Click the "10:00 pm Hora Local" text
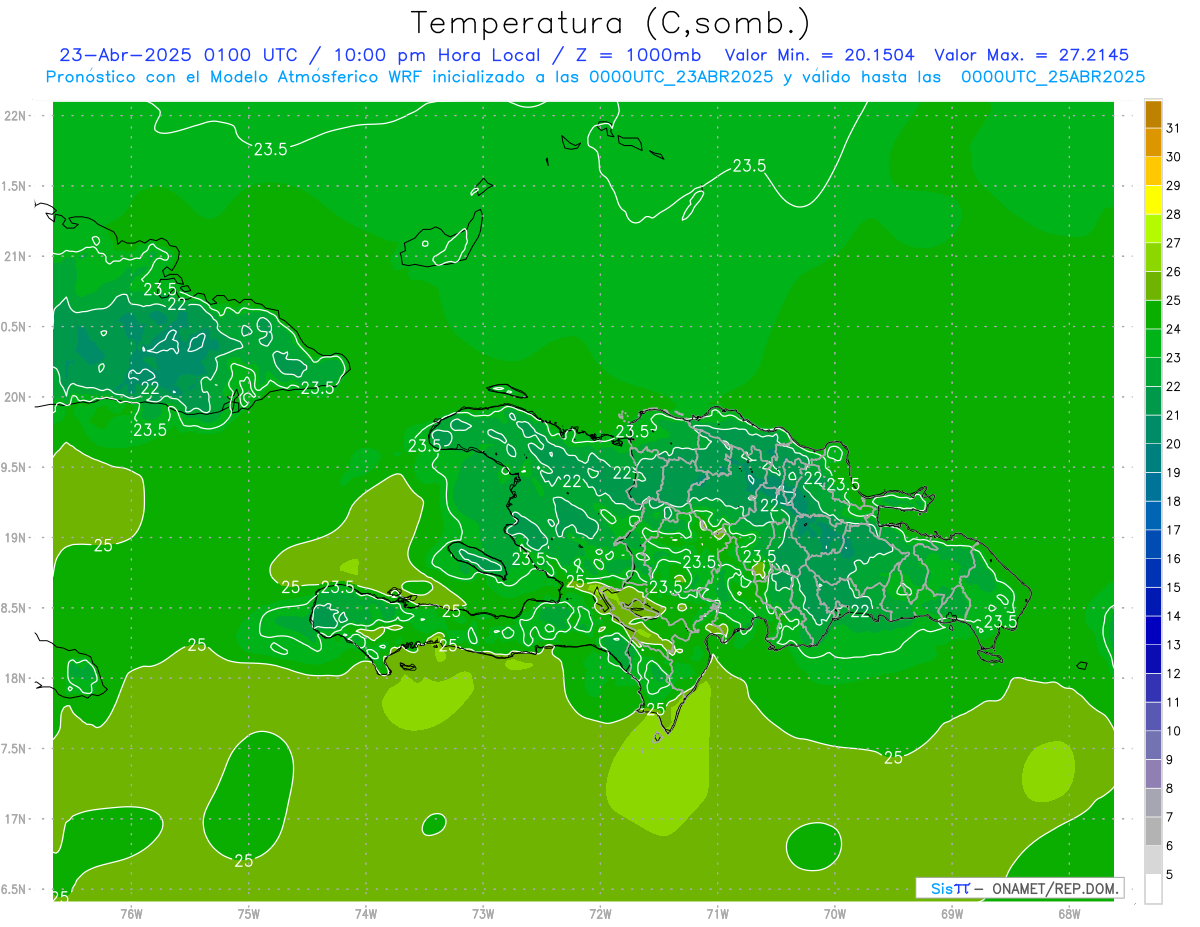This screenshot has height=927, width=1200. (x=435, y=55)
